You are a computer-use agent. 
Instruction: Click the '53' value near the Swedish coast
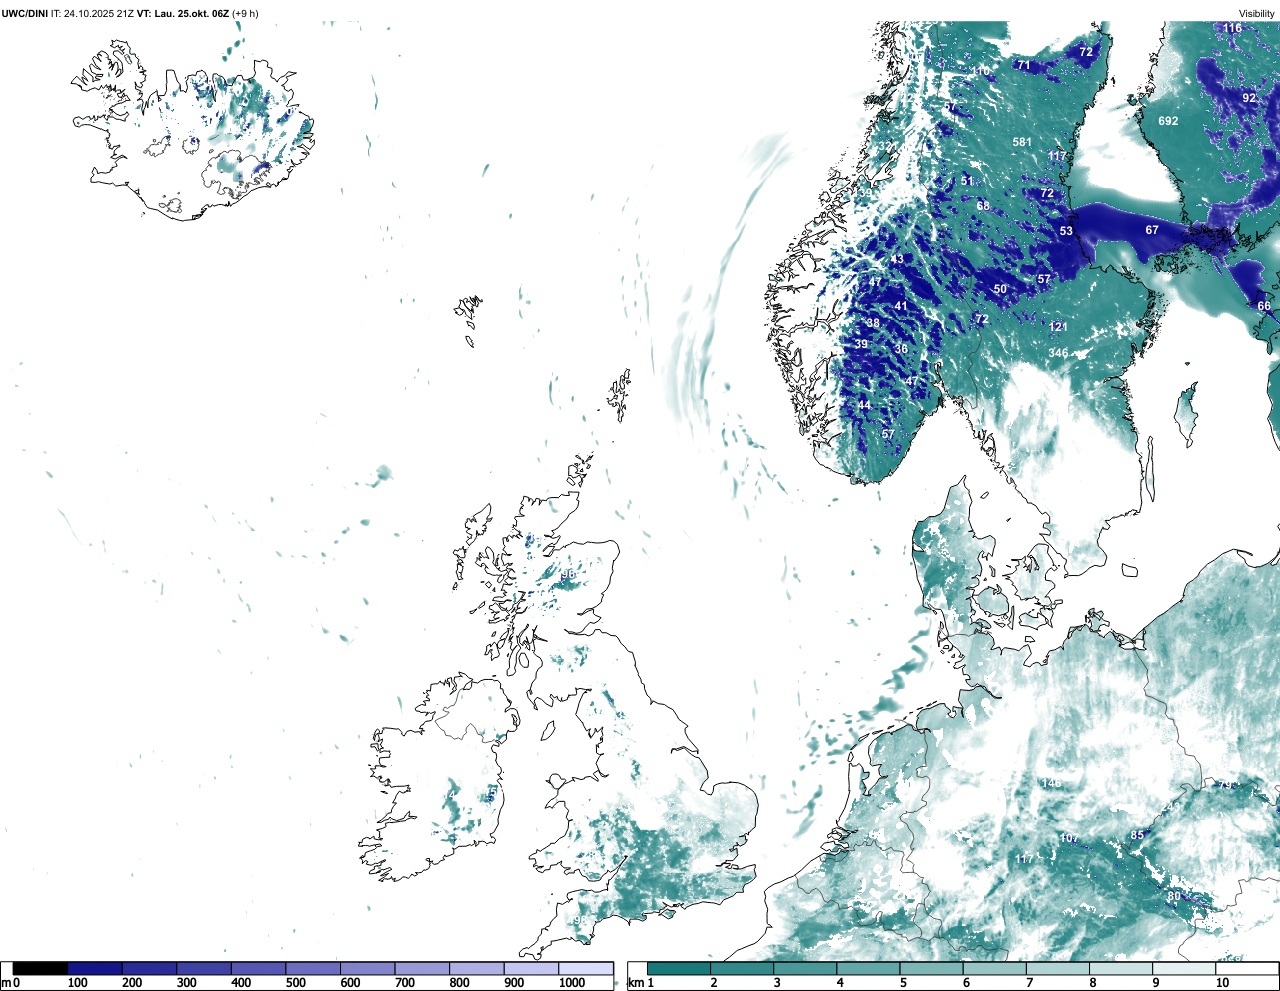[1066, 231]
